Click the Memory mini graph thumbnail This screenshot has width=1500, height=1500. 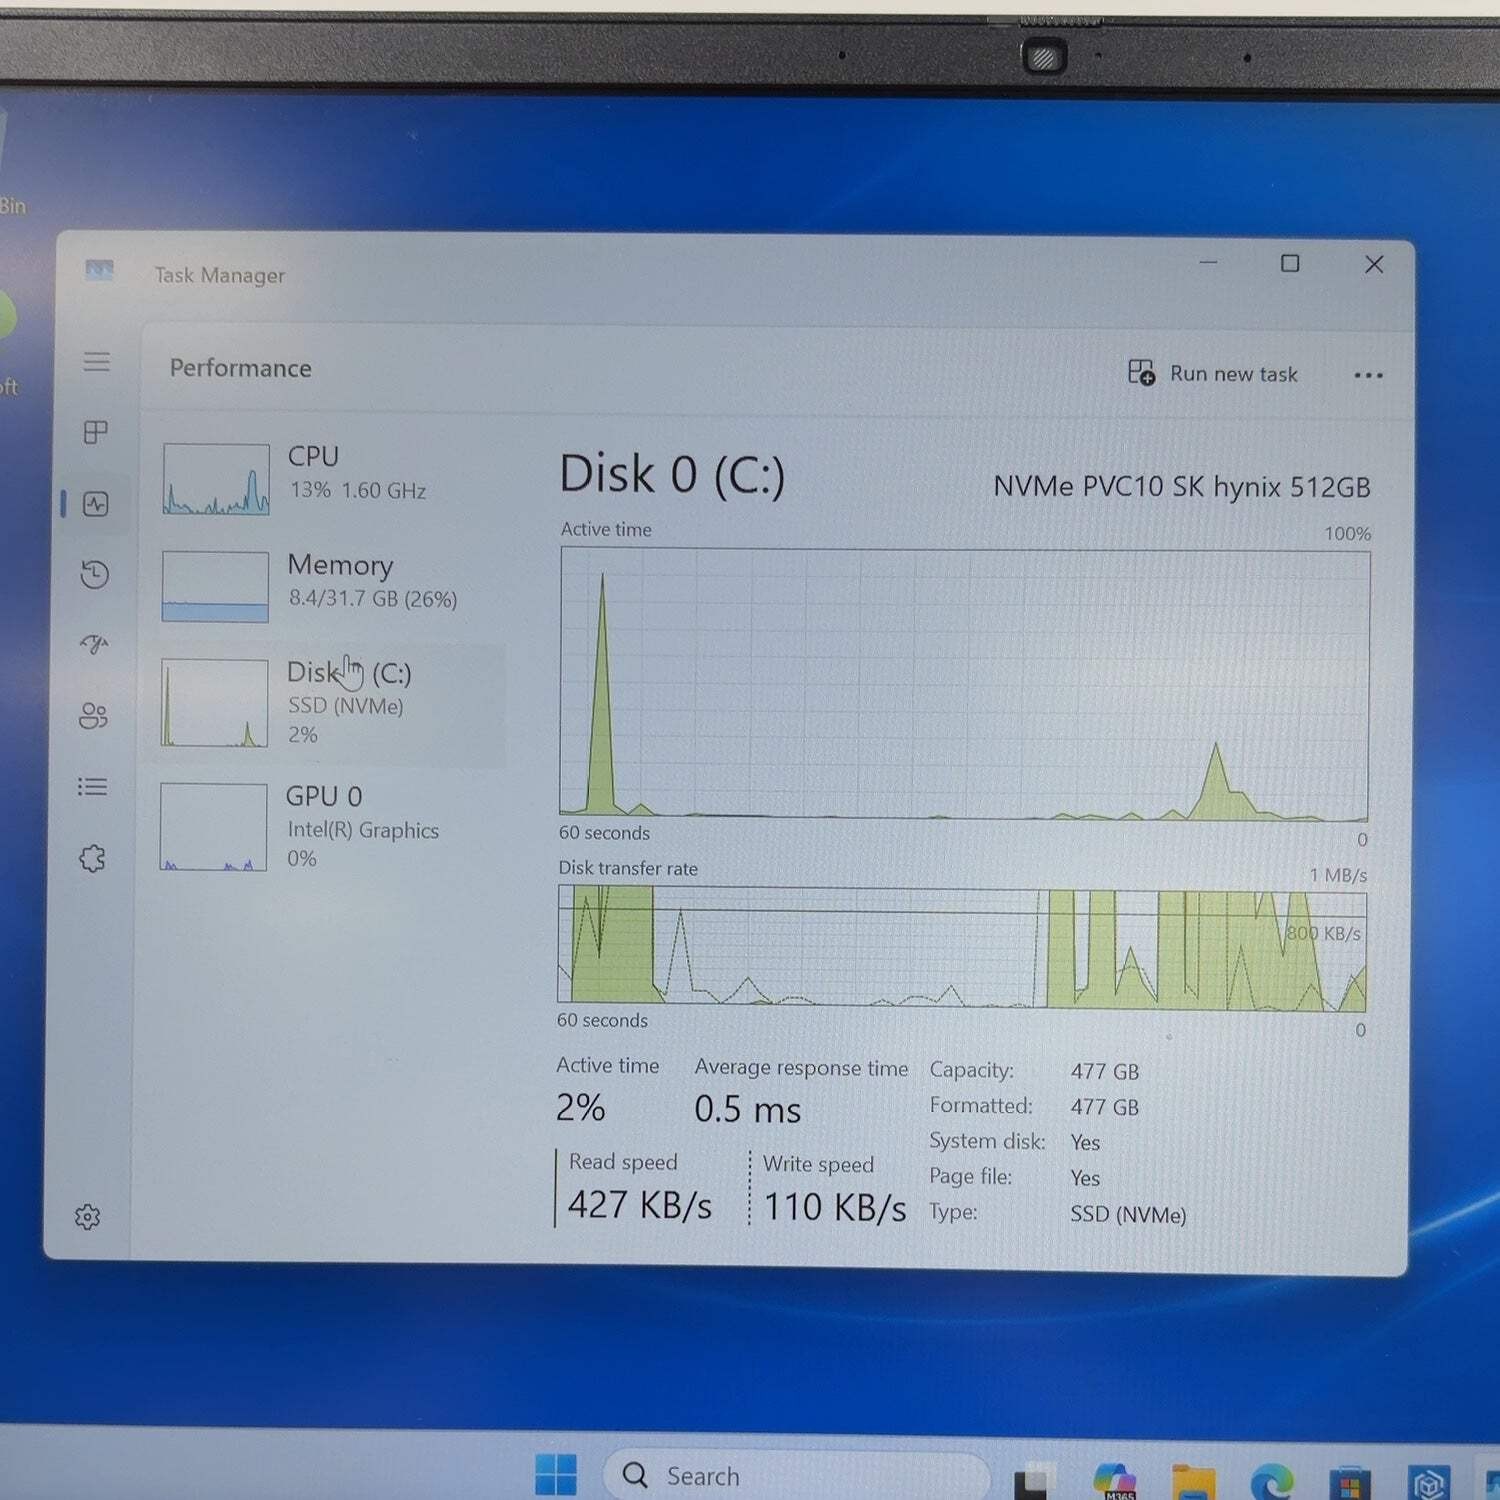click(215, 587)
